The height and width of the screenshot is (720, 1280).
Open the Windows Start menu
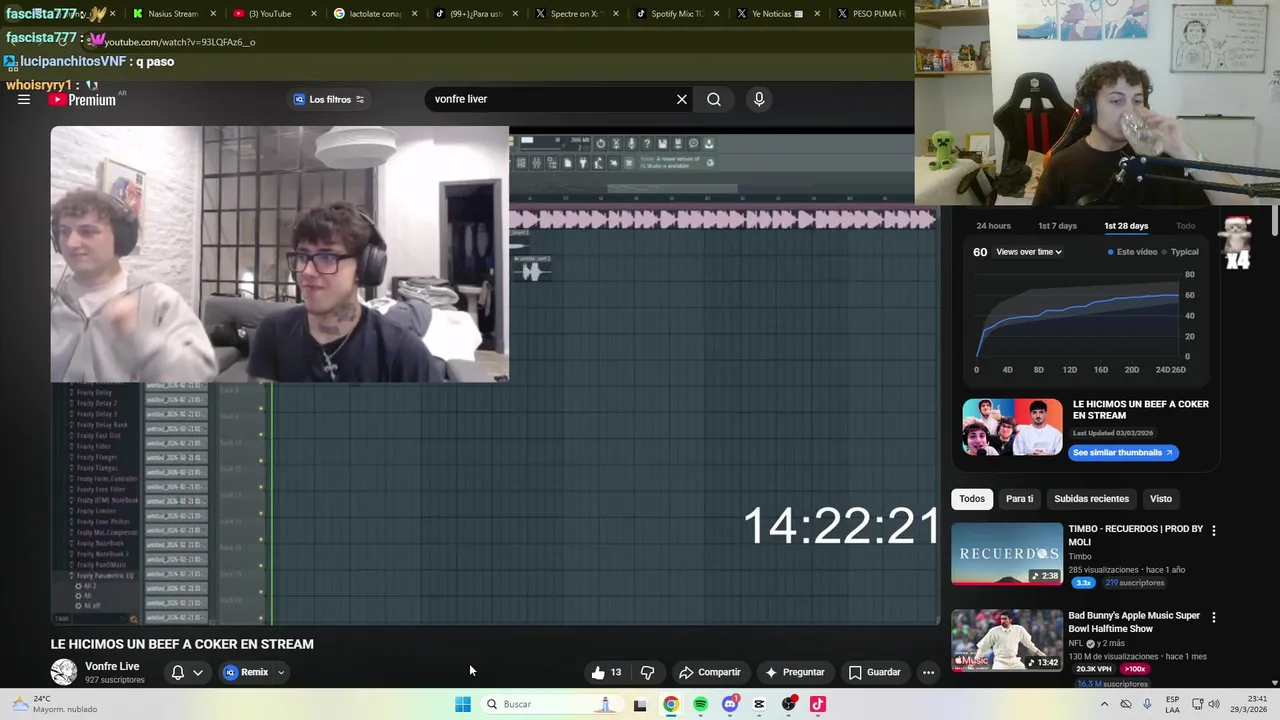click(463, 704)
